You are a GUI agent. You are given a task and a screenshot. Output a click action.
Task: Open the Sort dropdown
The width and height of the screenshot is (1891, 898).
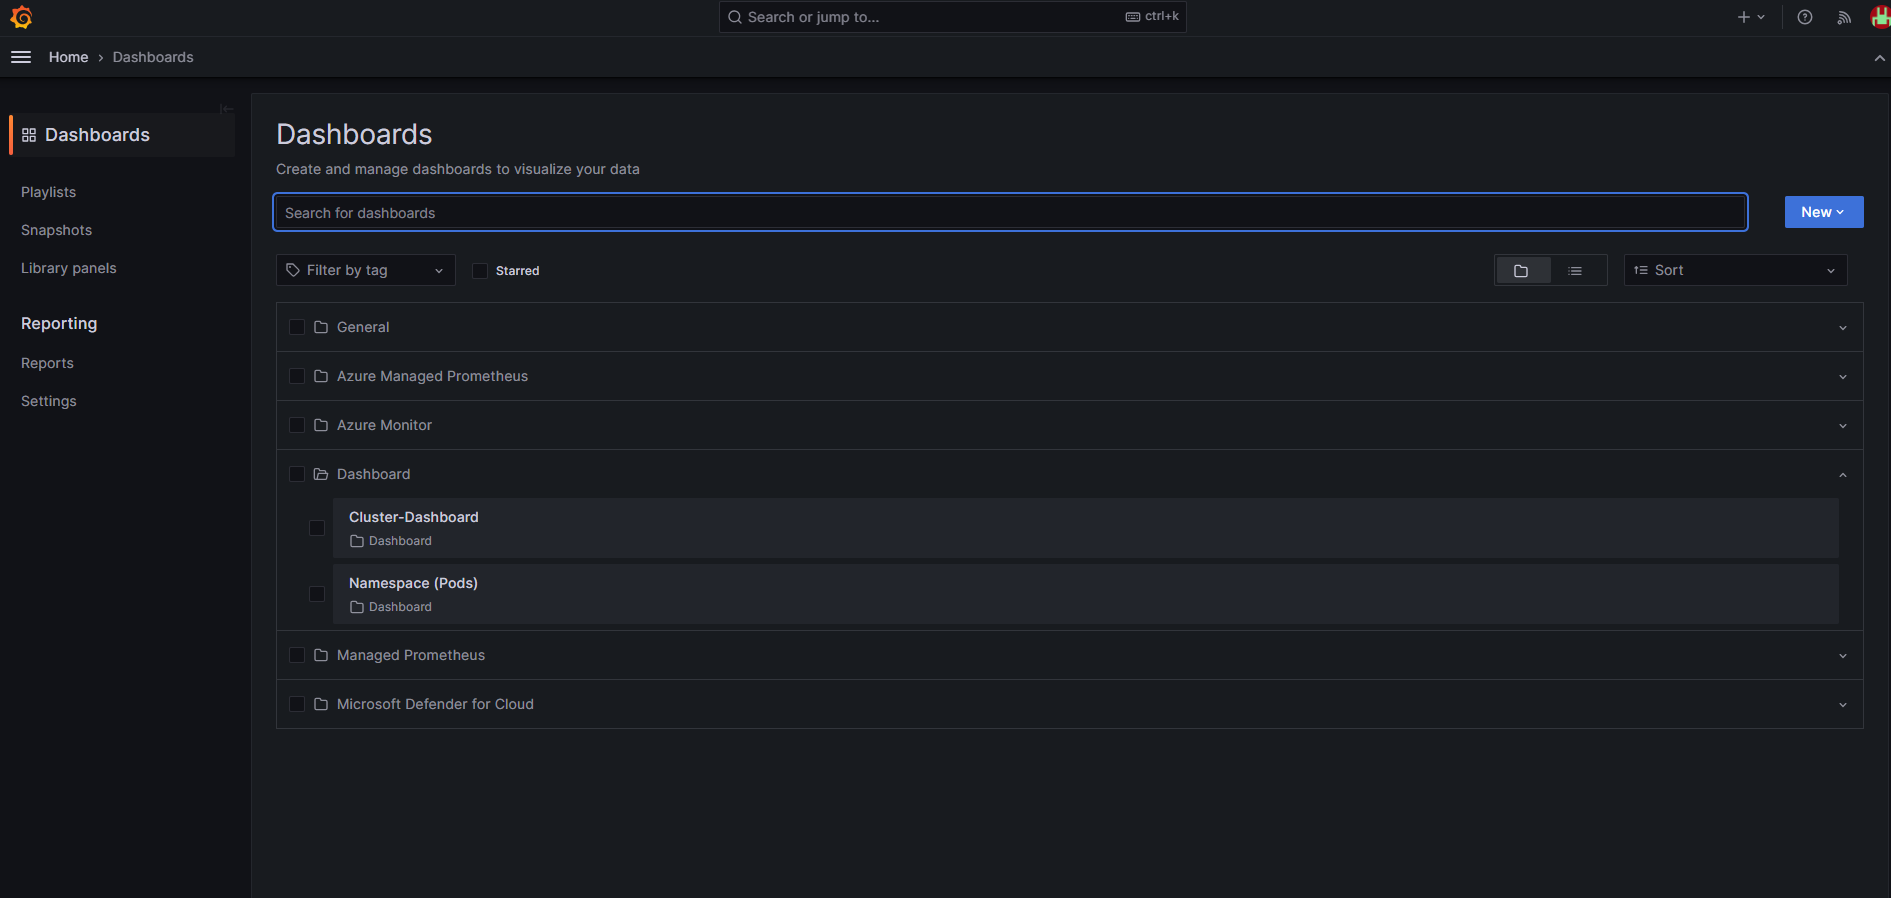tap(1735, 270)
